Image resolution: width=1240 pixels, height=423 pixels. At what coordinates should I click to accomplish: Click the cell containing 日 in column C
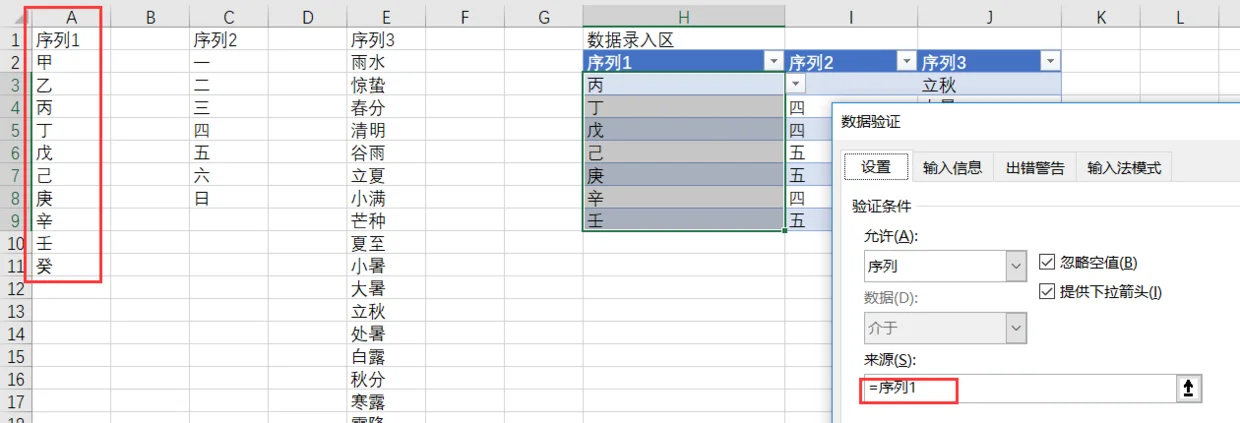(x=229, y=198)
